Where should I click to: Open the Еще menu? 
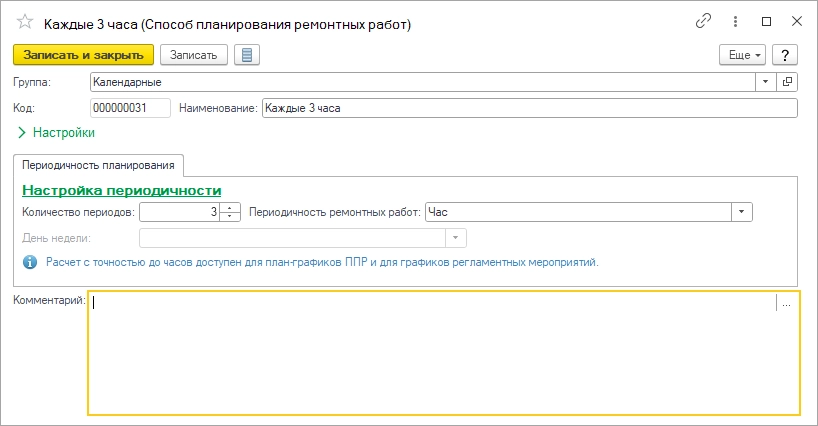point(745,55)
